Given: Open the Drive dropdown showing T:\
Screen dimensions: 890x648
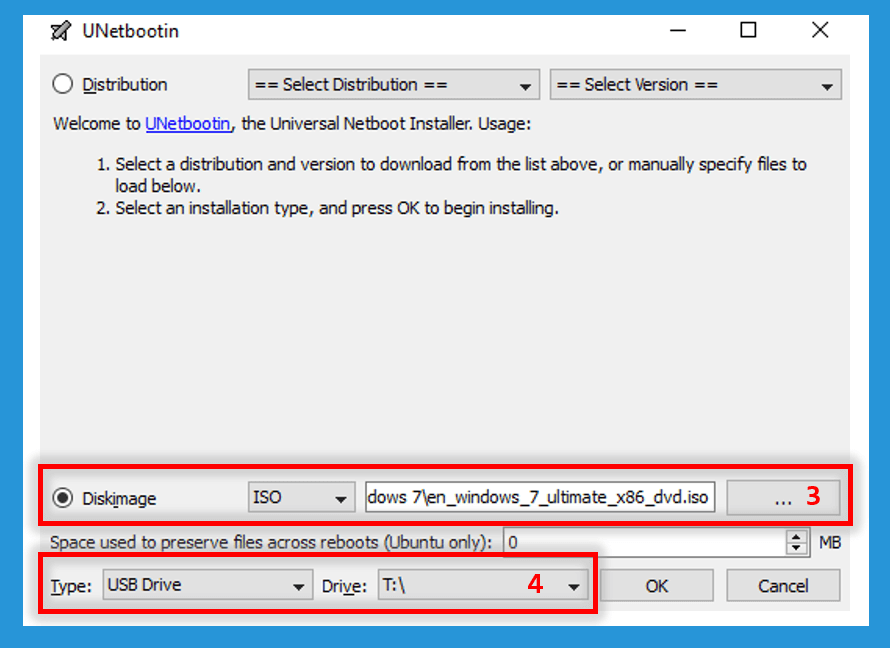Looking at the screenshot, I should click(x=483, y=584).
